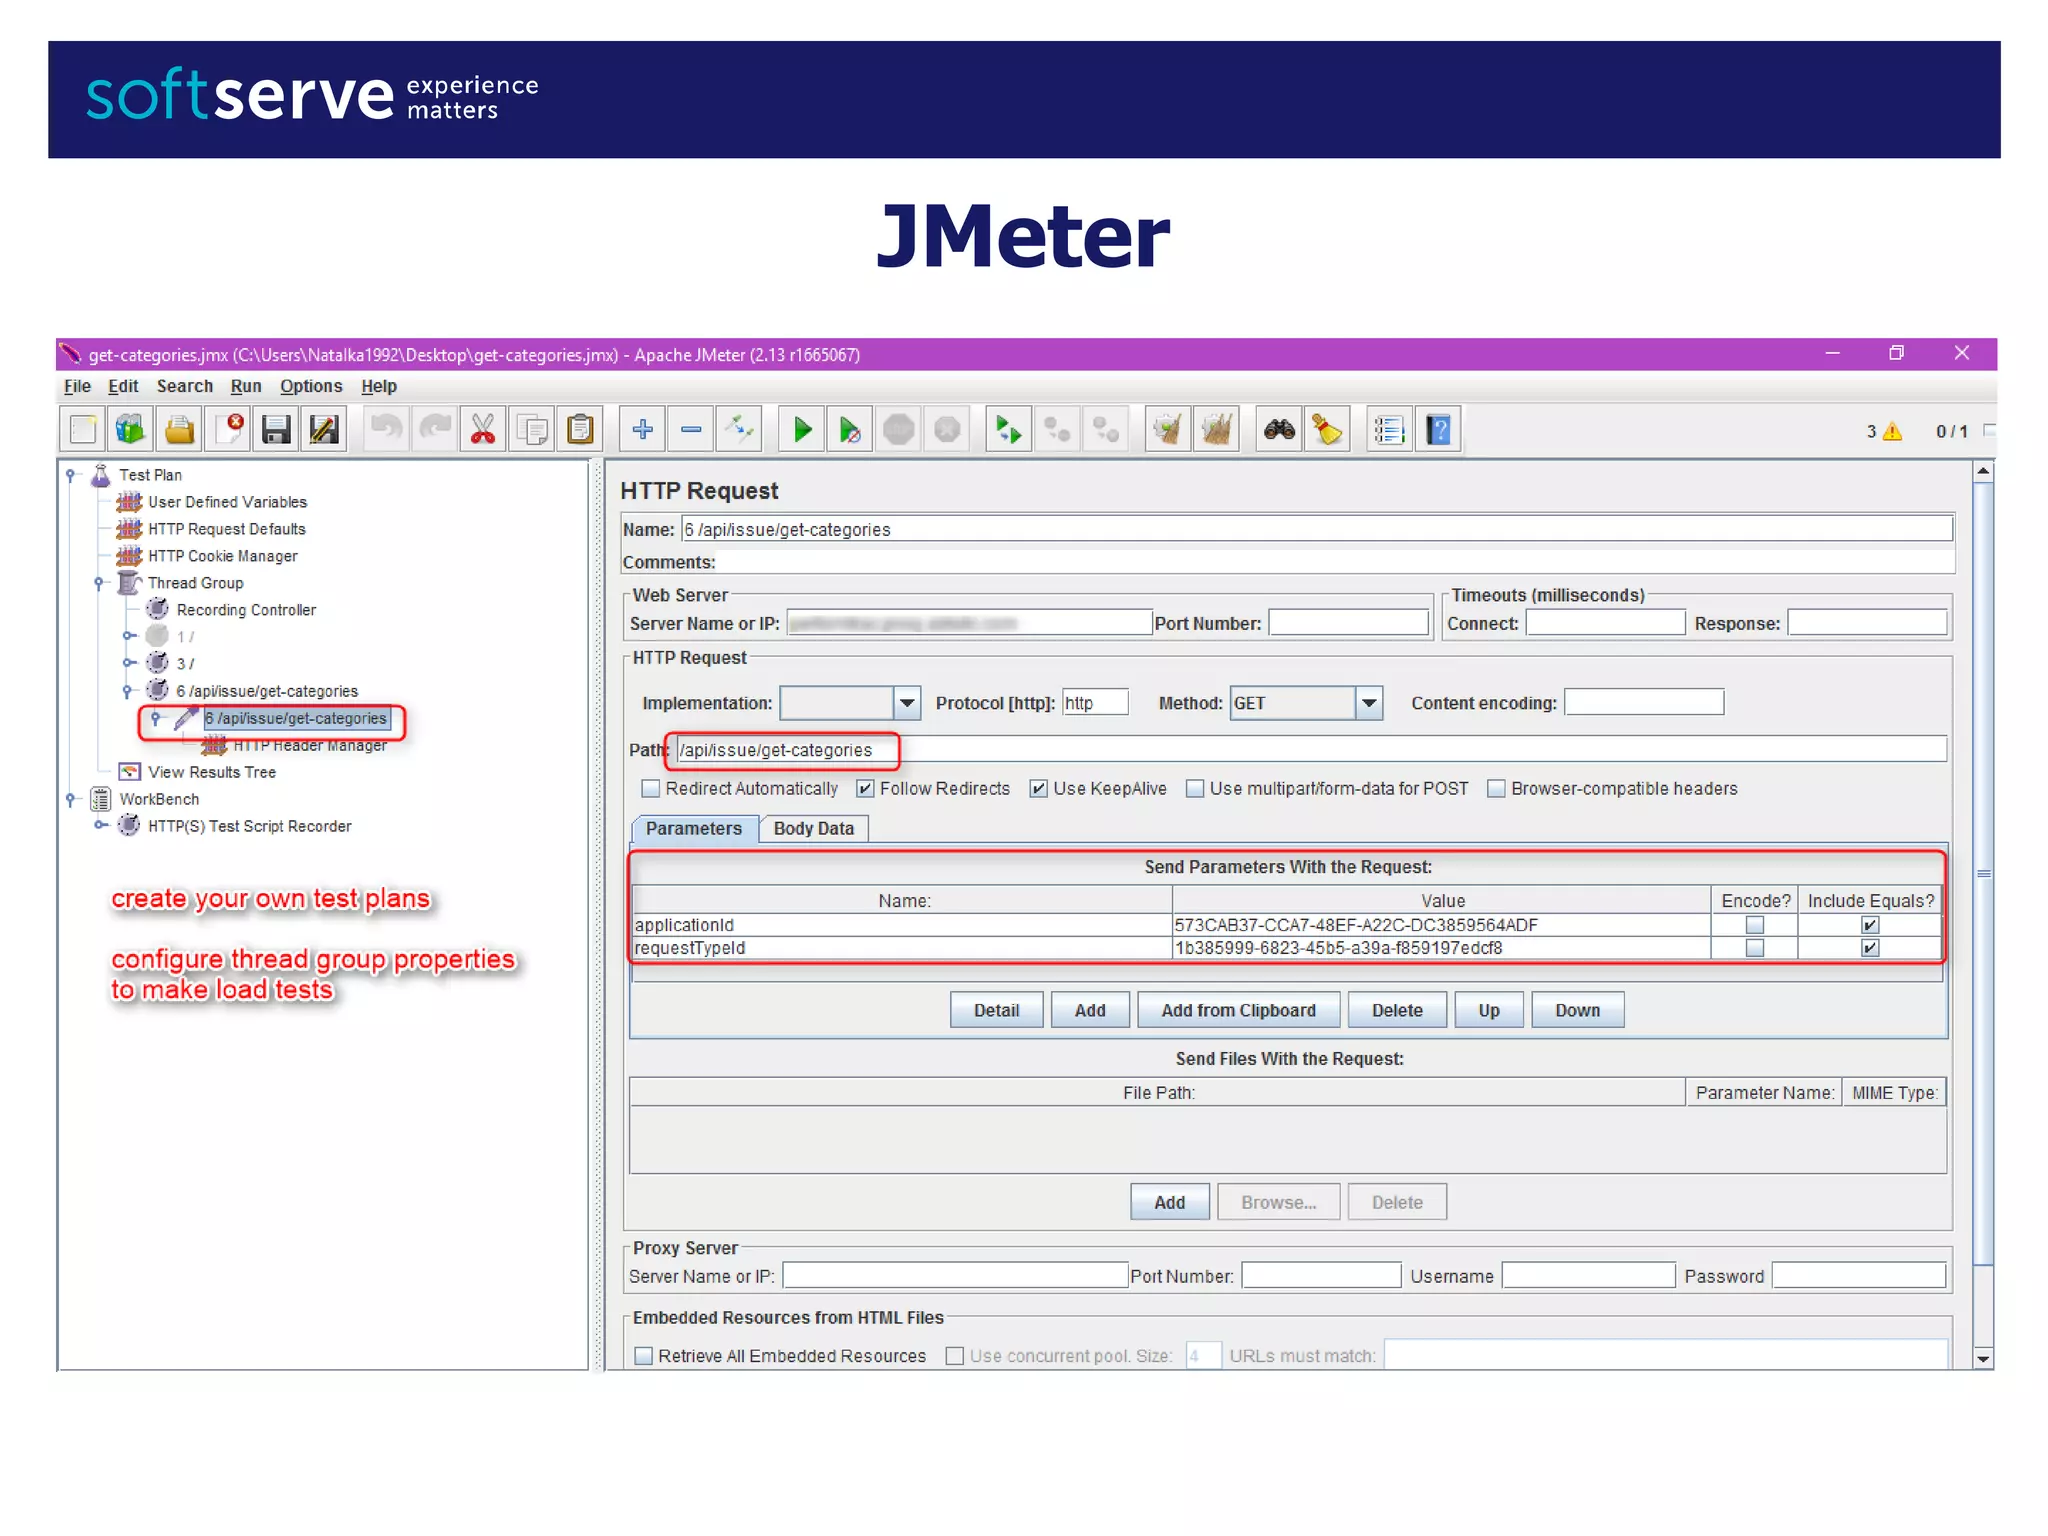This screenshot has width=2048, height=1536.
Task: Click the Undo arrow icon
Action: coord(386,430)
